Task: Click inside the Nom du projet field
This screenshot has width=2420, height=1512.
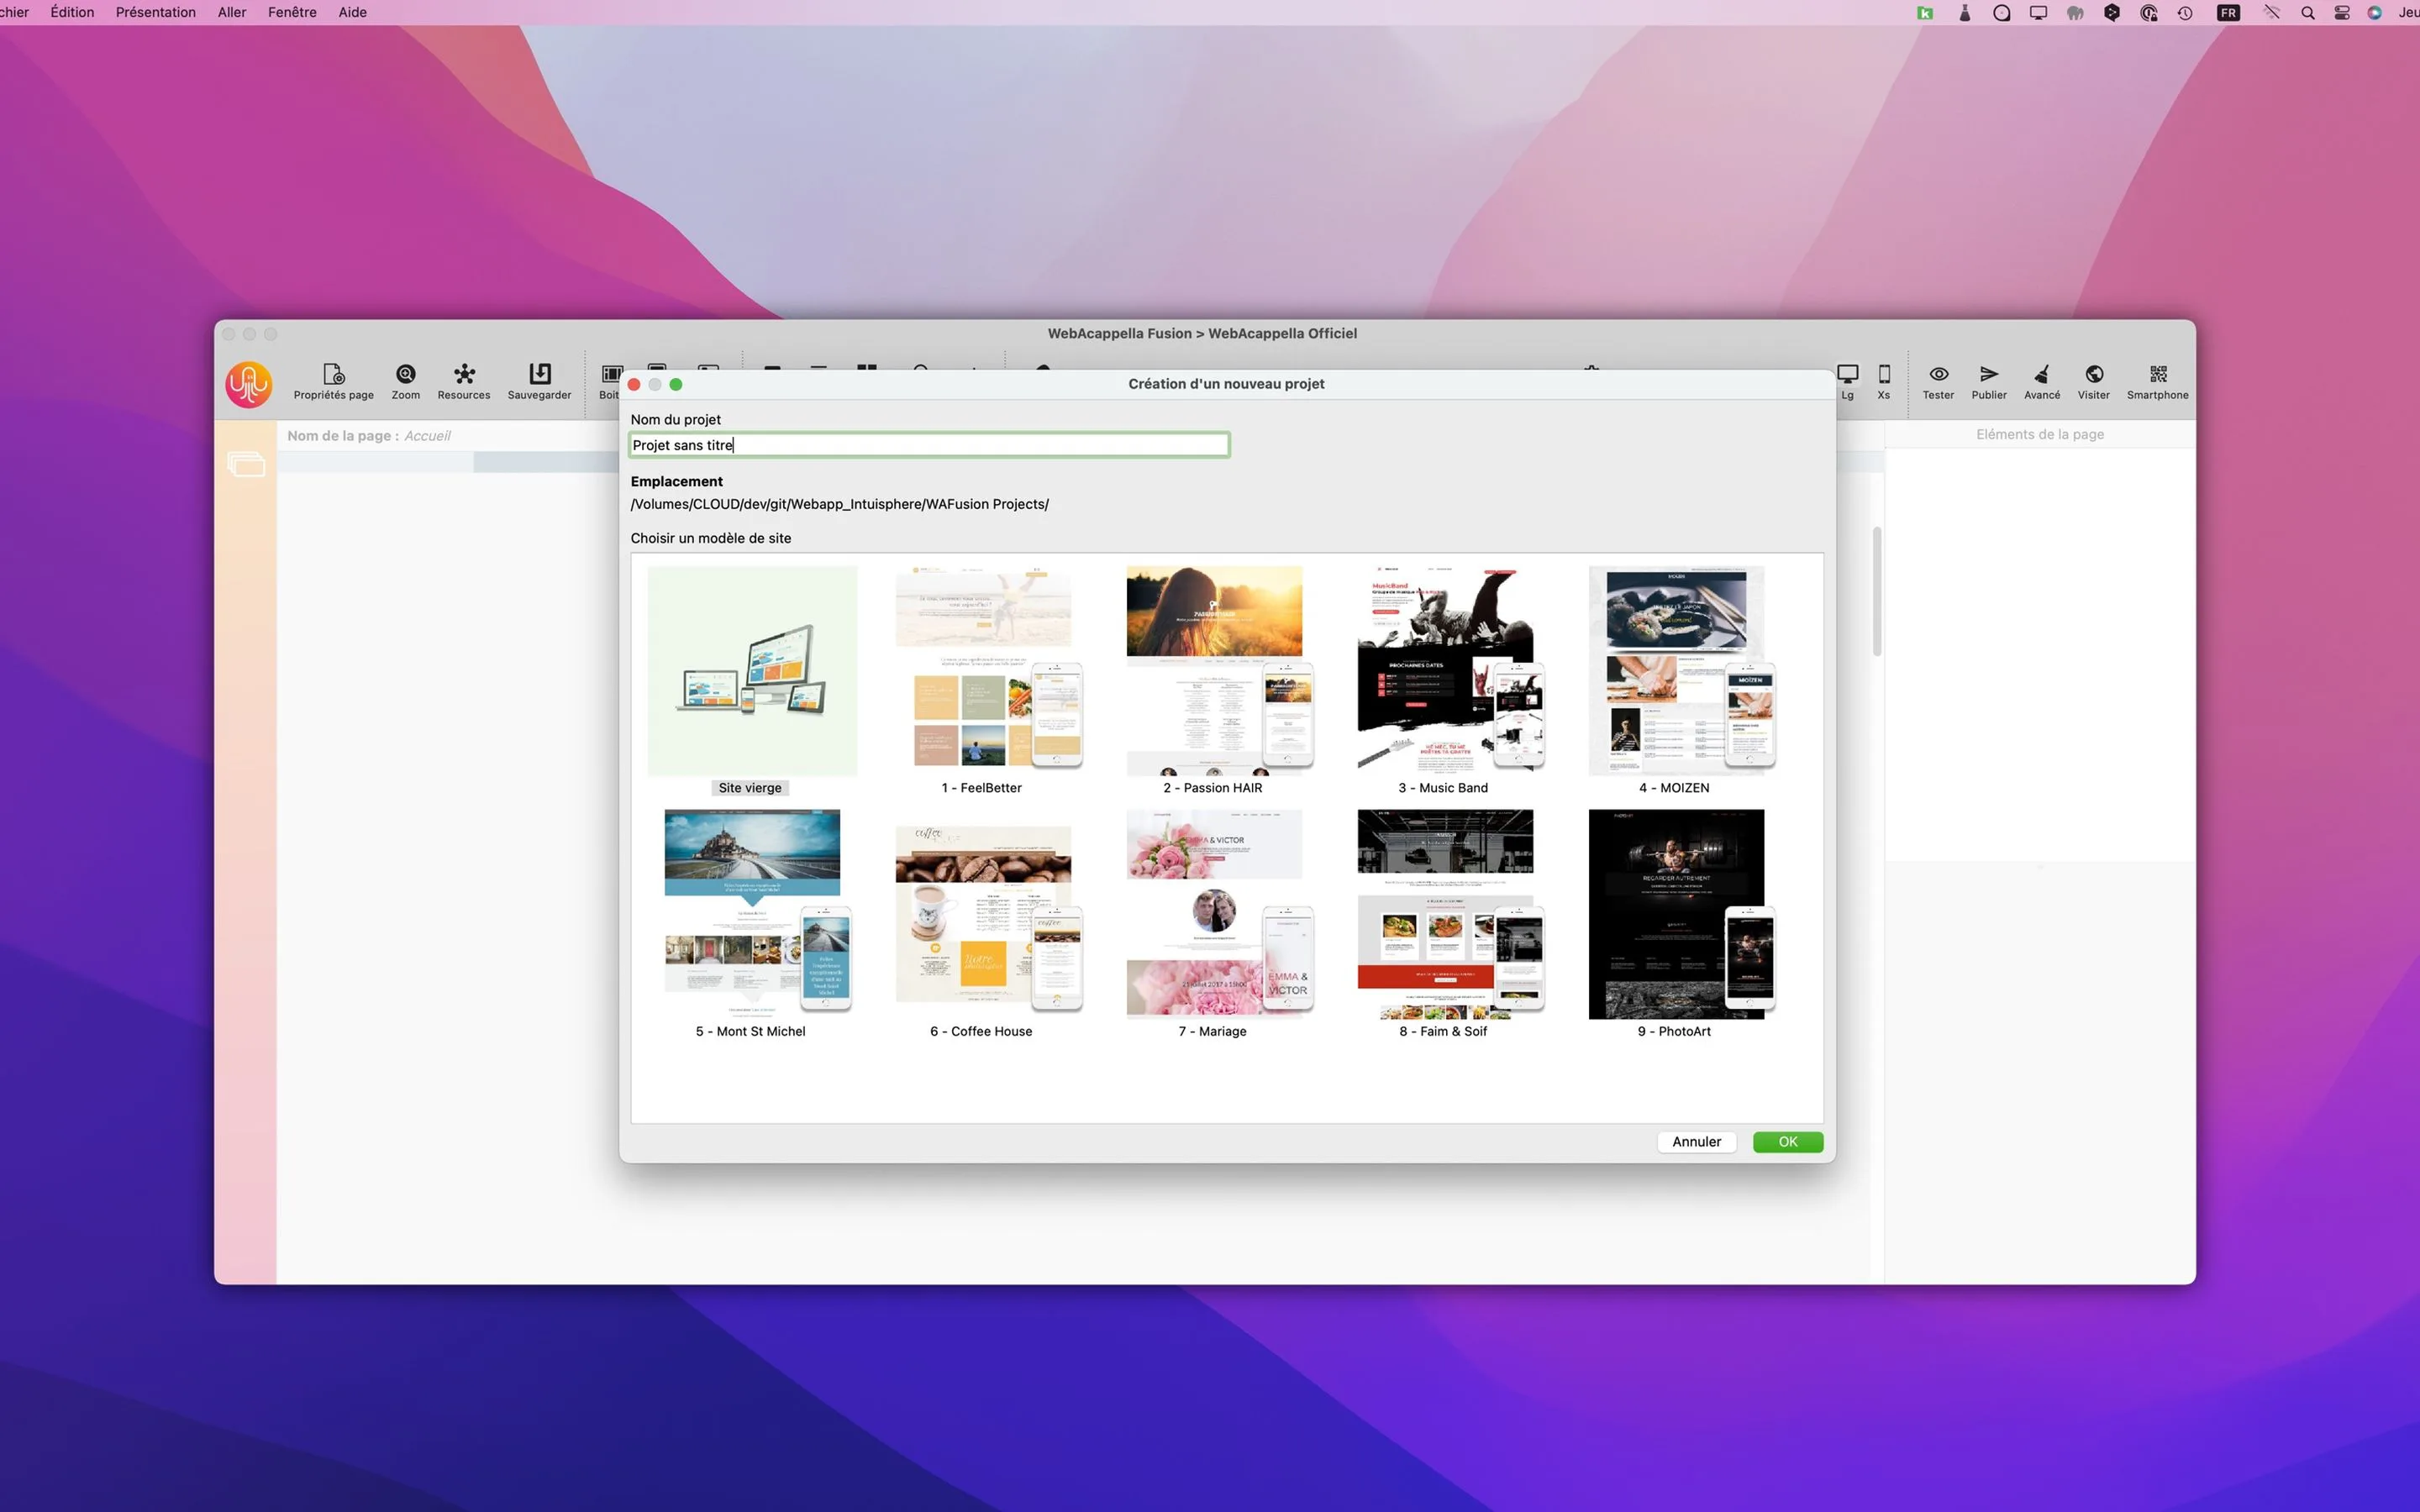Action: point(929,445)
